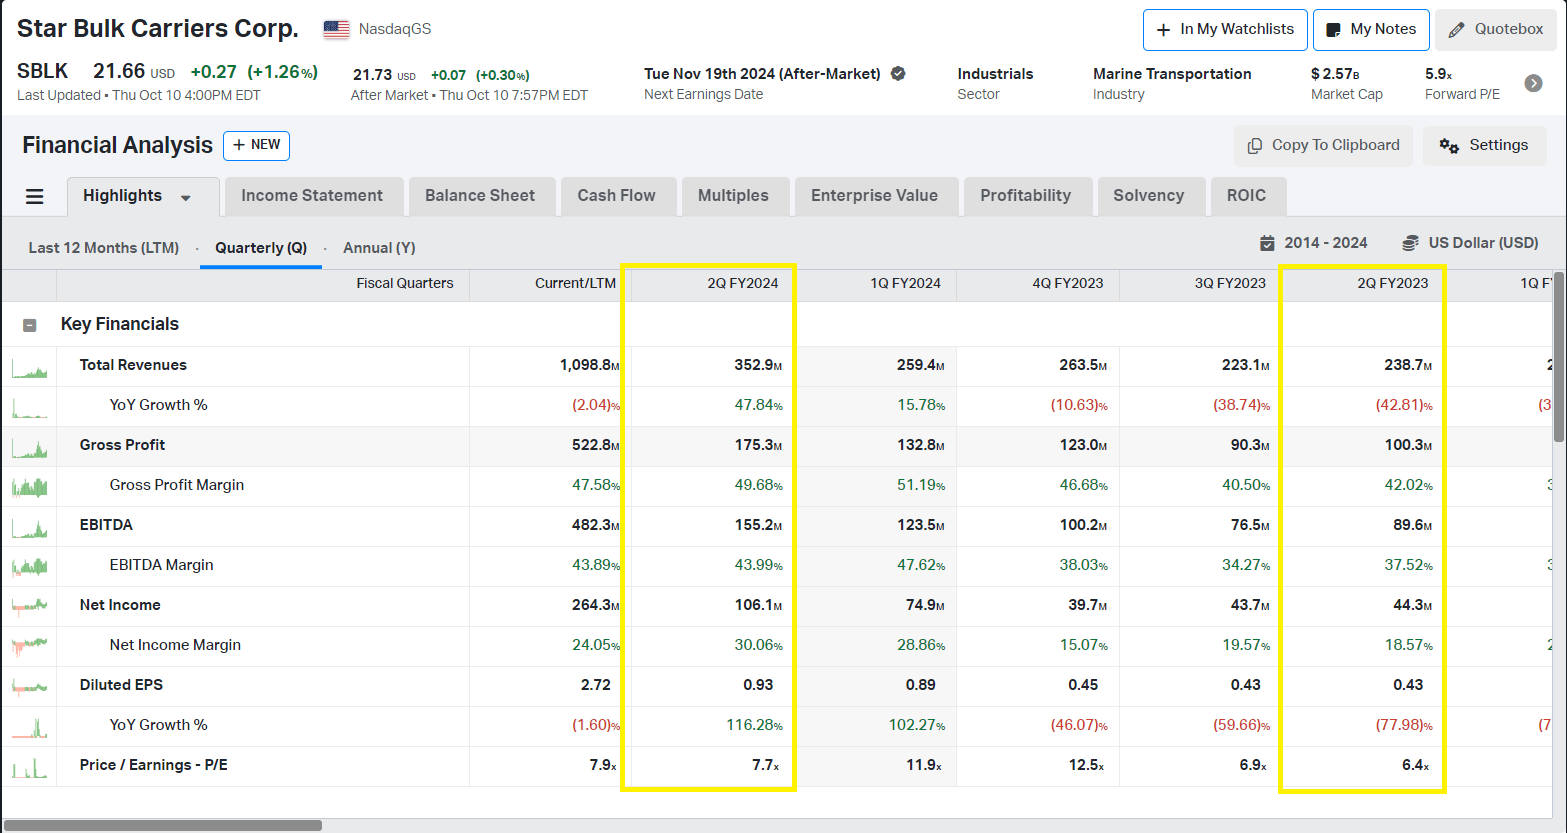Open the Highlights tab dropdown arrow
The image size is (1567, 833).
(x=186, y=197)
